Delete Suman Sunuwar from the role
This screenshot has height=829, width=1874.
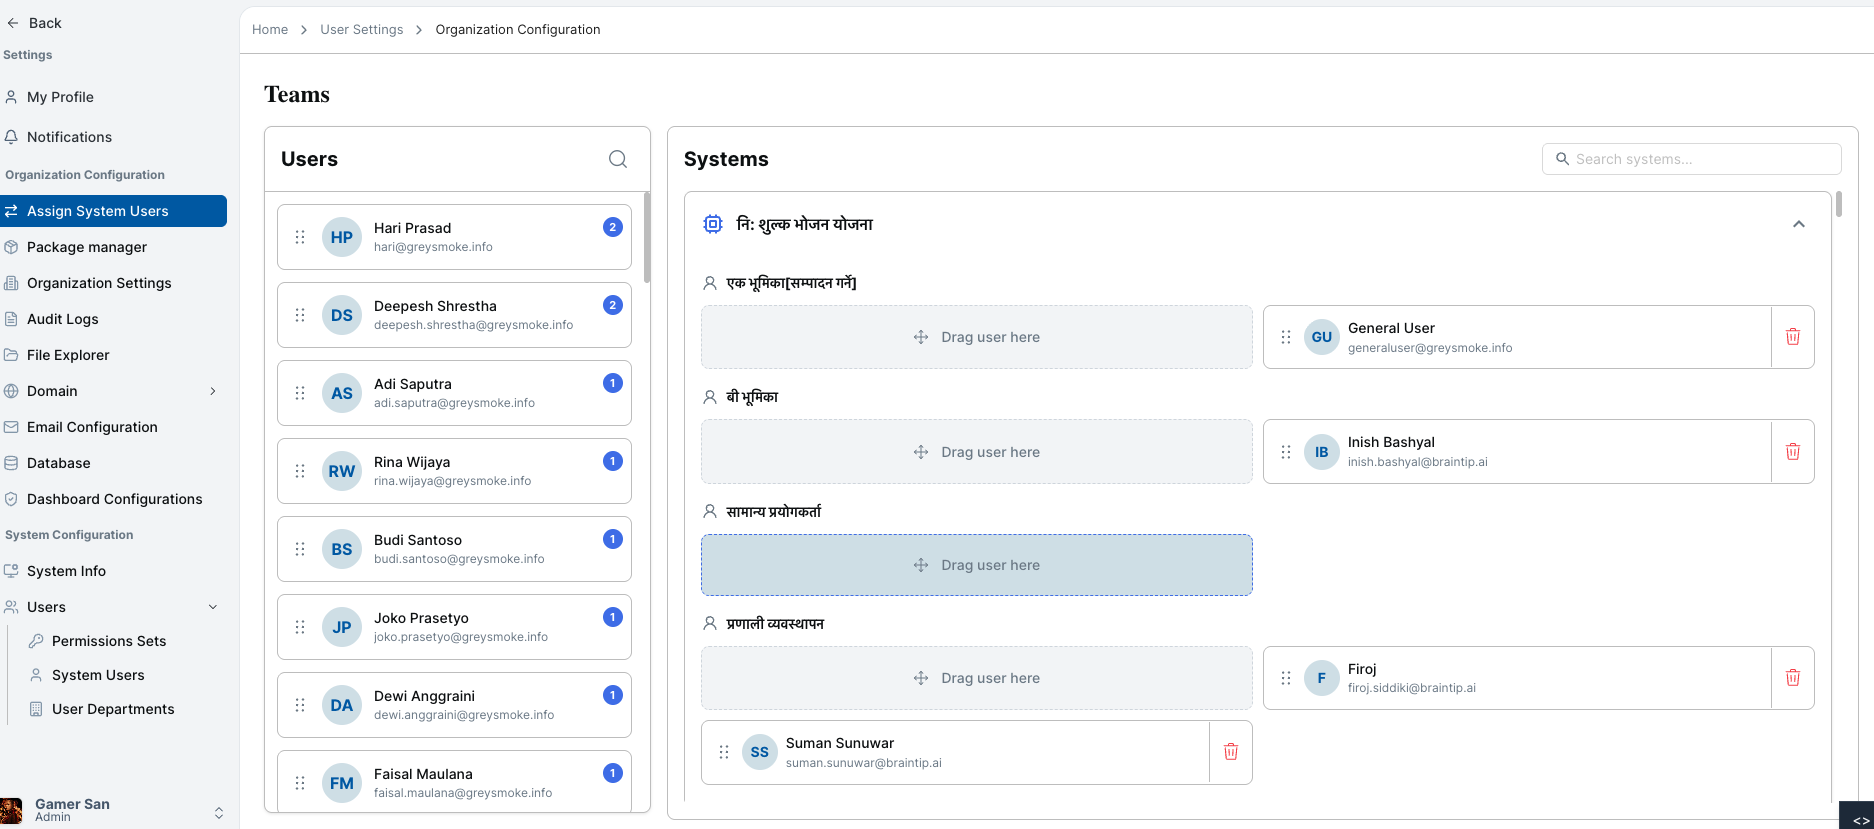pos(1231,752)
